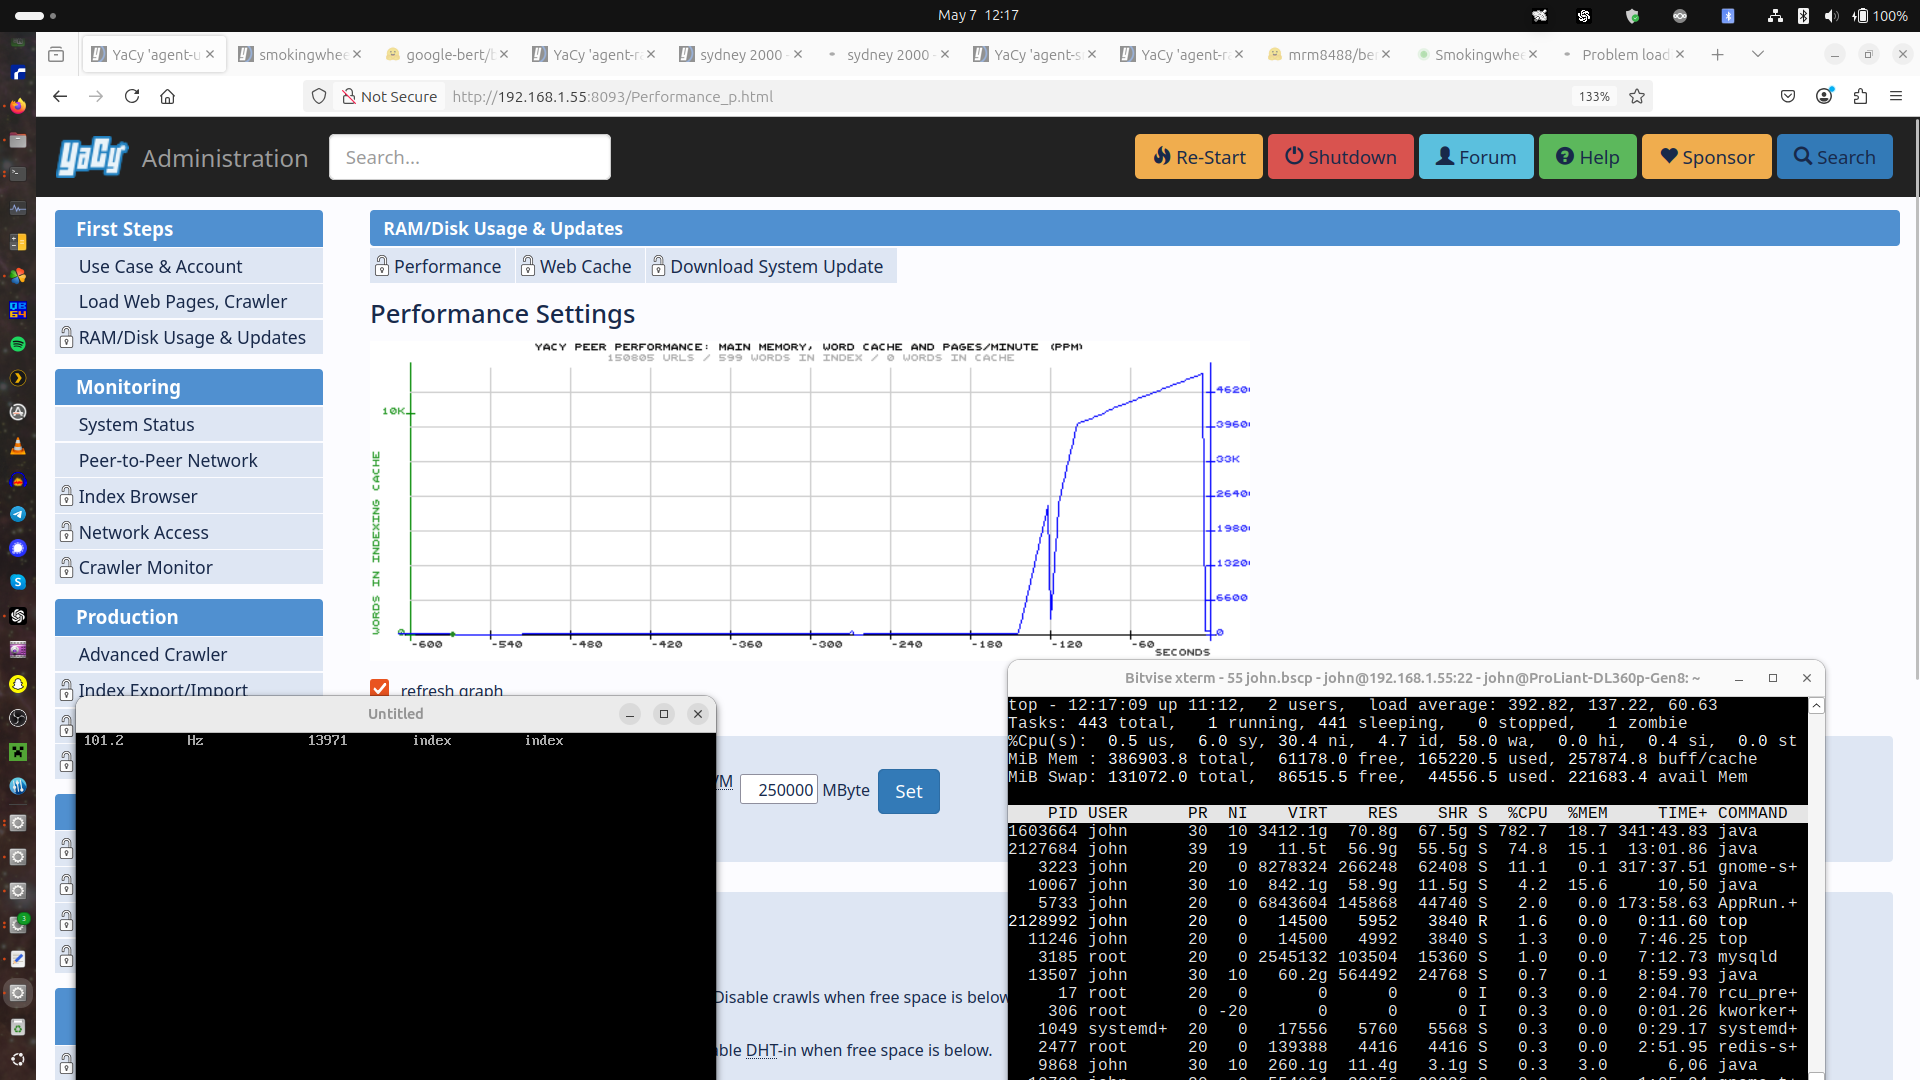Open Spotify from the Ubuntu dock
Screen dimensions: 1920x1080
pyautogui.click(x=17, y=344)
